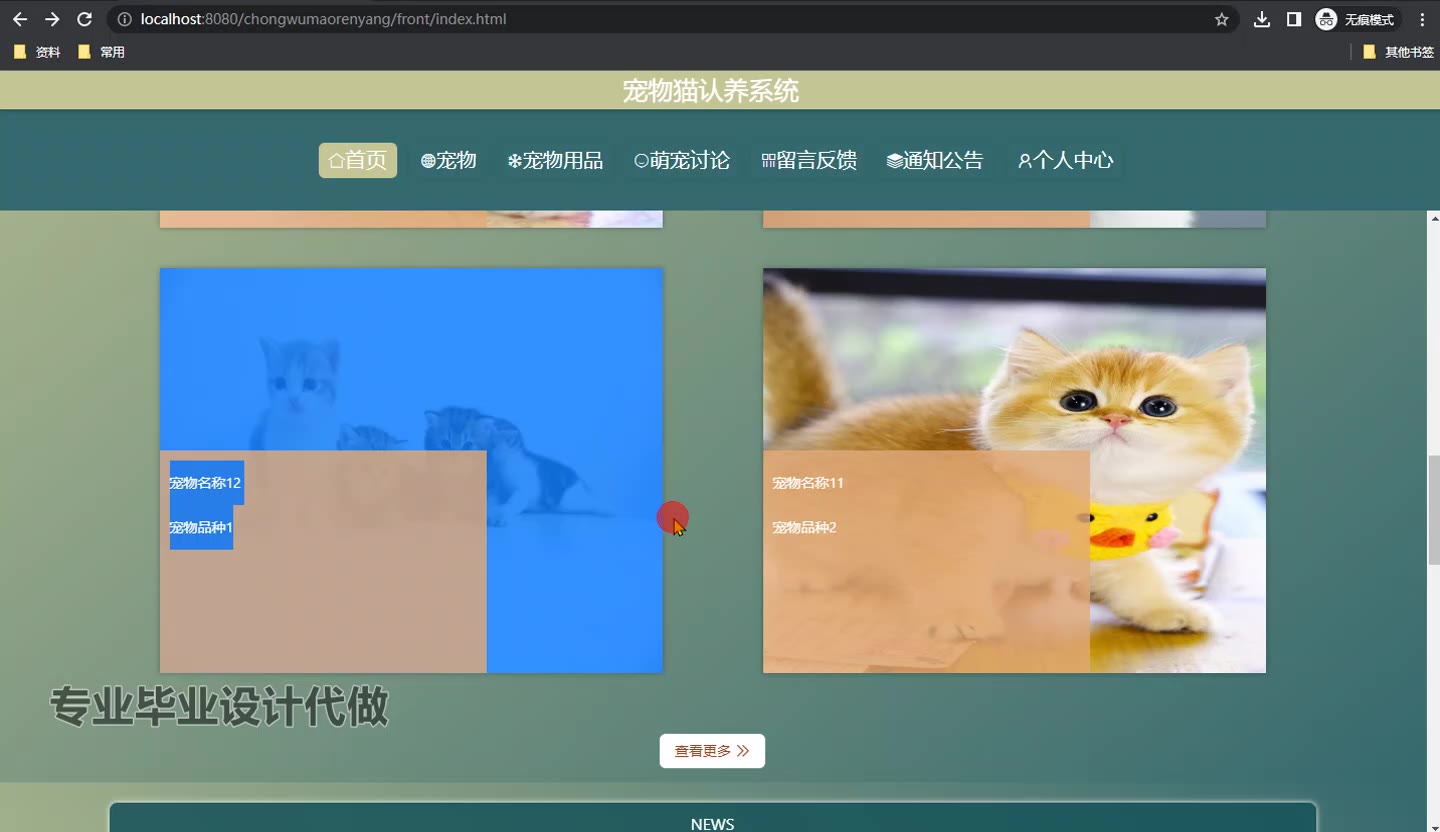Open the 宠物 navigation item

[449, 160]
